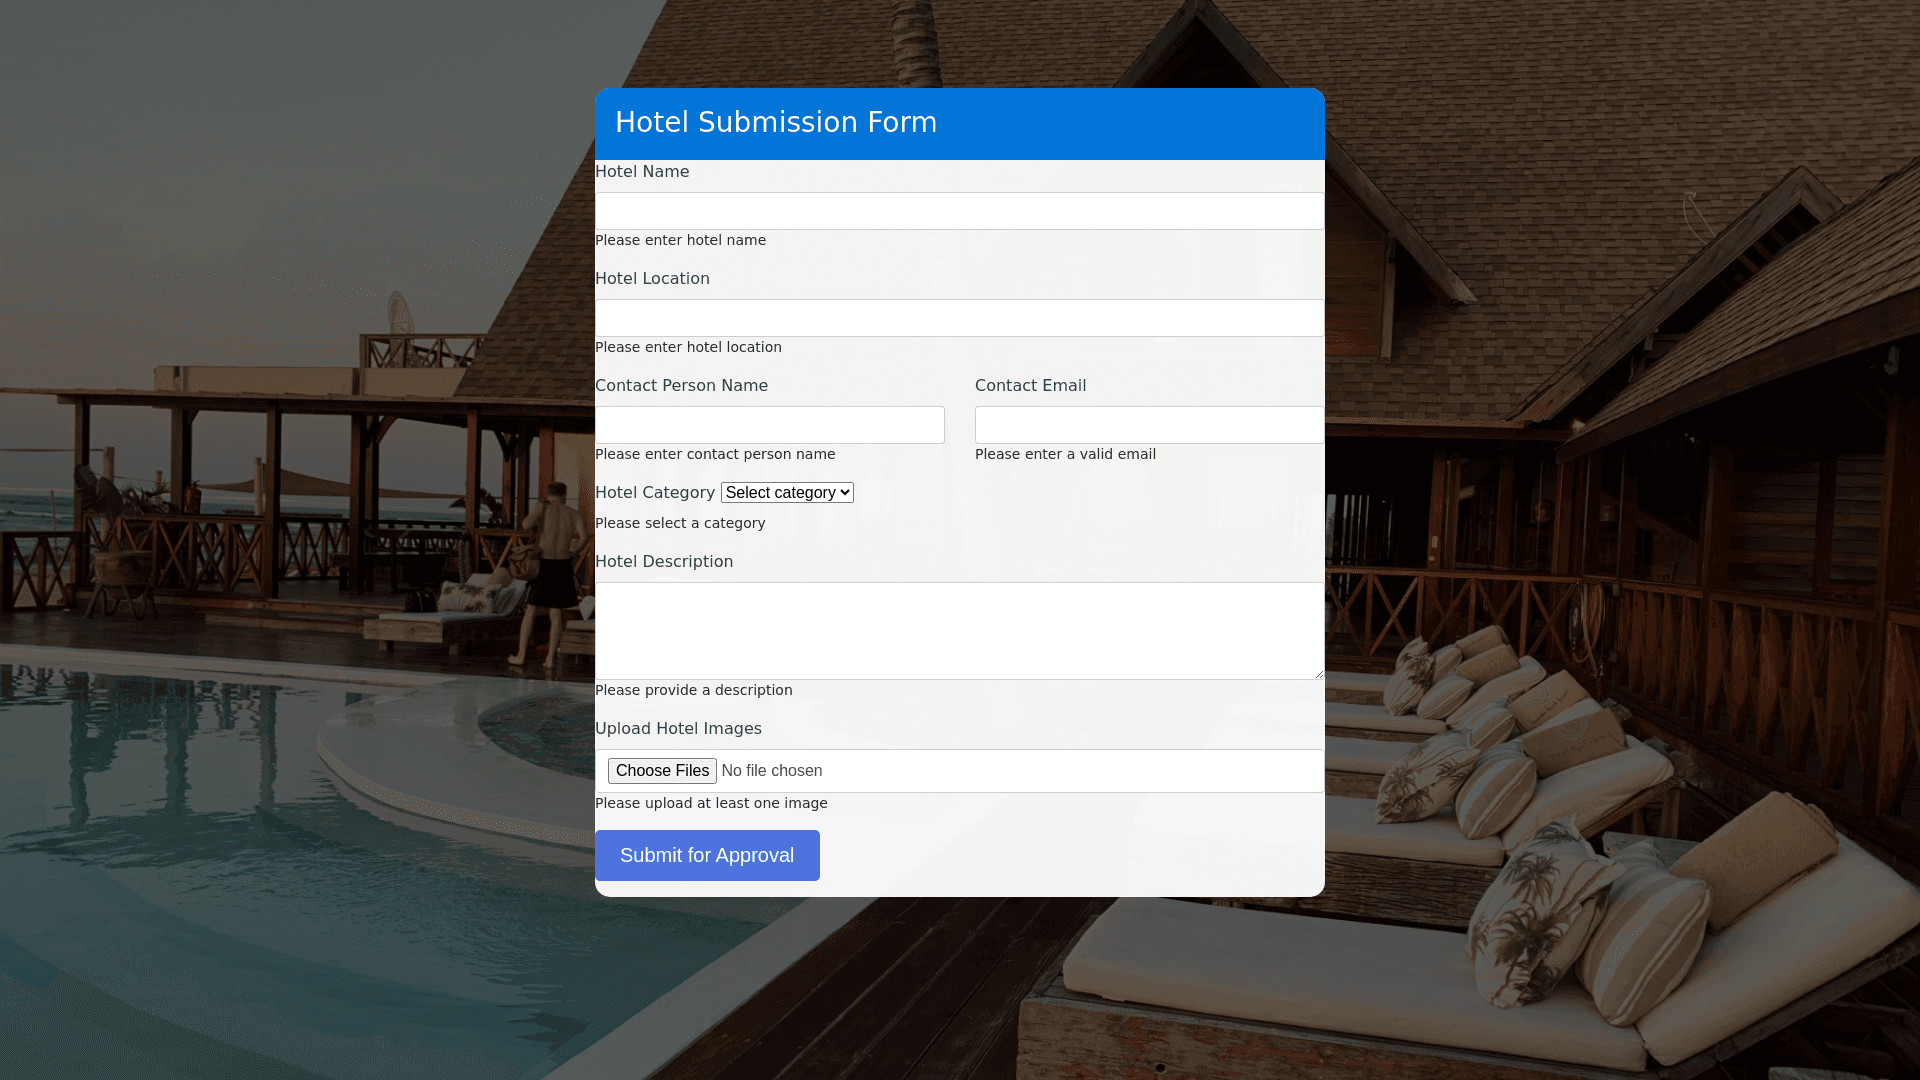This screenshot has height=1080, width=1920.
Task: Click the Hotel Category label
Action: click(x=655, y=493)
